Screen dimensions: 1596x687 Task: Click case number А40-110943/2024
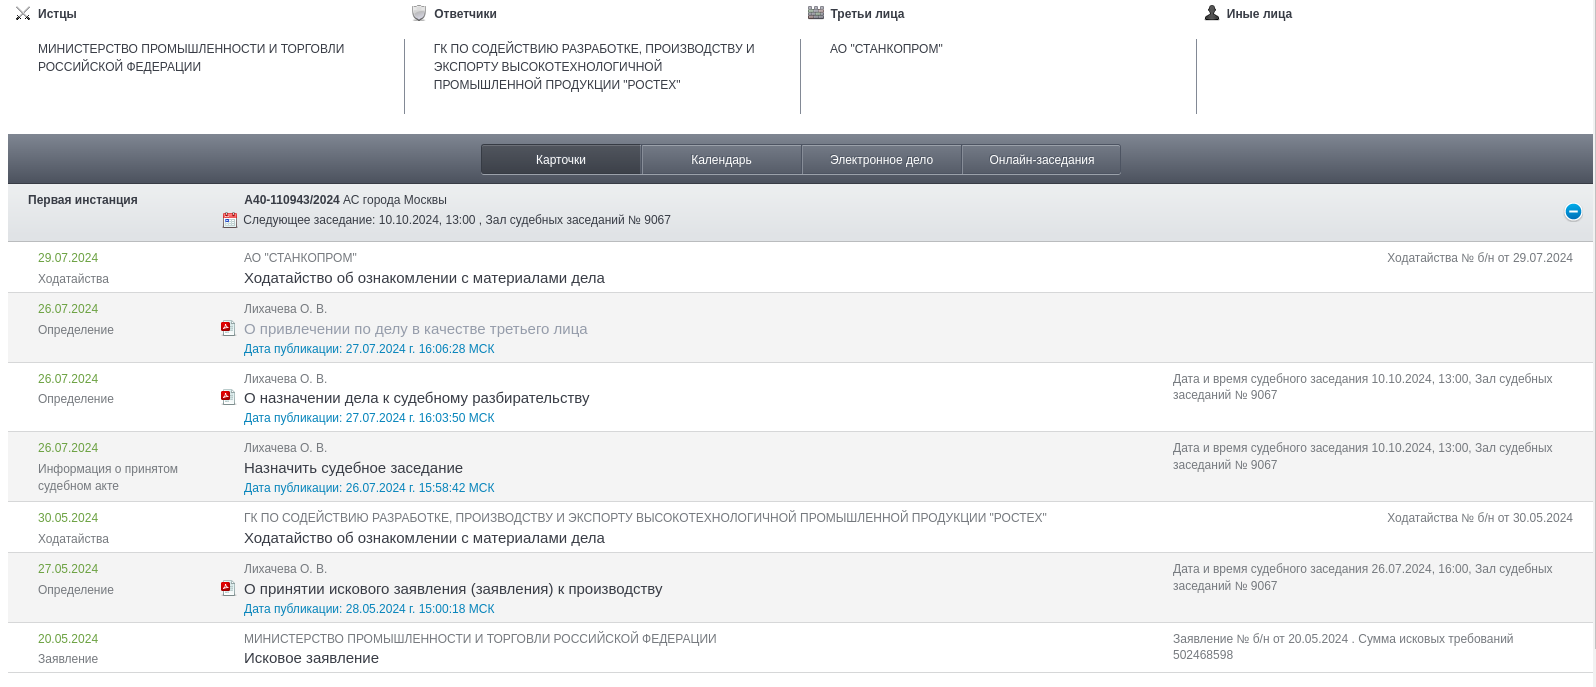[291, 200]
